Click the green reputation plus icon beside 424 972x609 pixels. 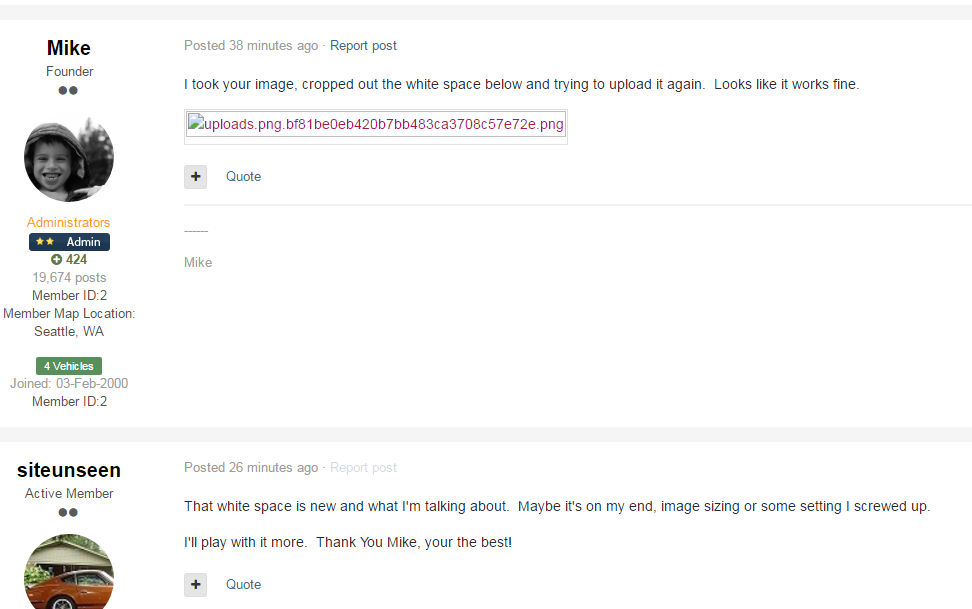(x=56, y=260)
